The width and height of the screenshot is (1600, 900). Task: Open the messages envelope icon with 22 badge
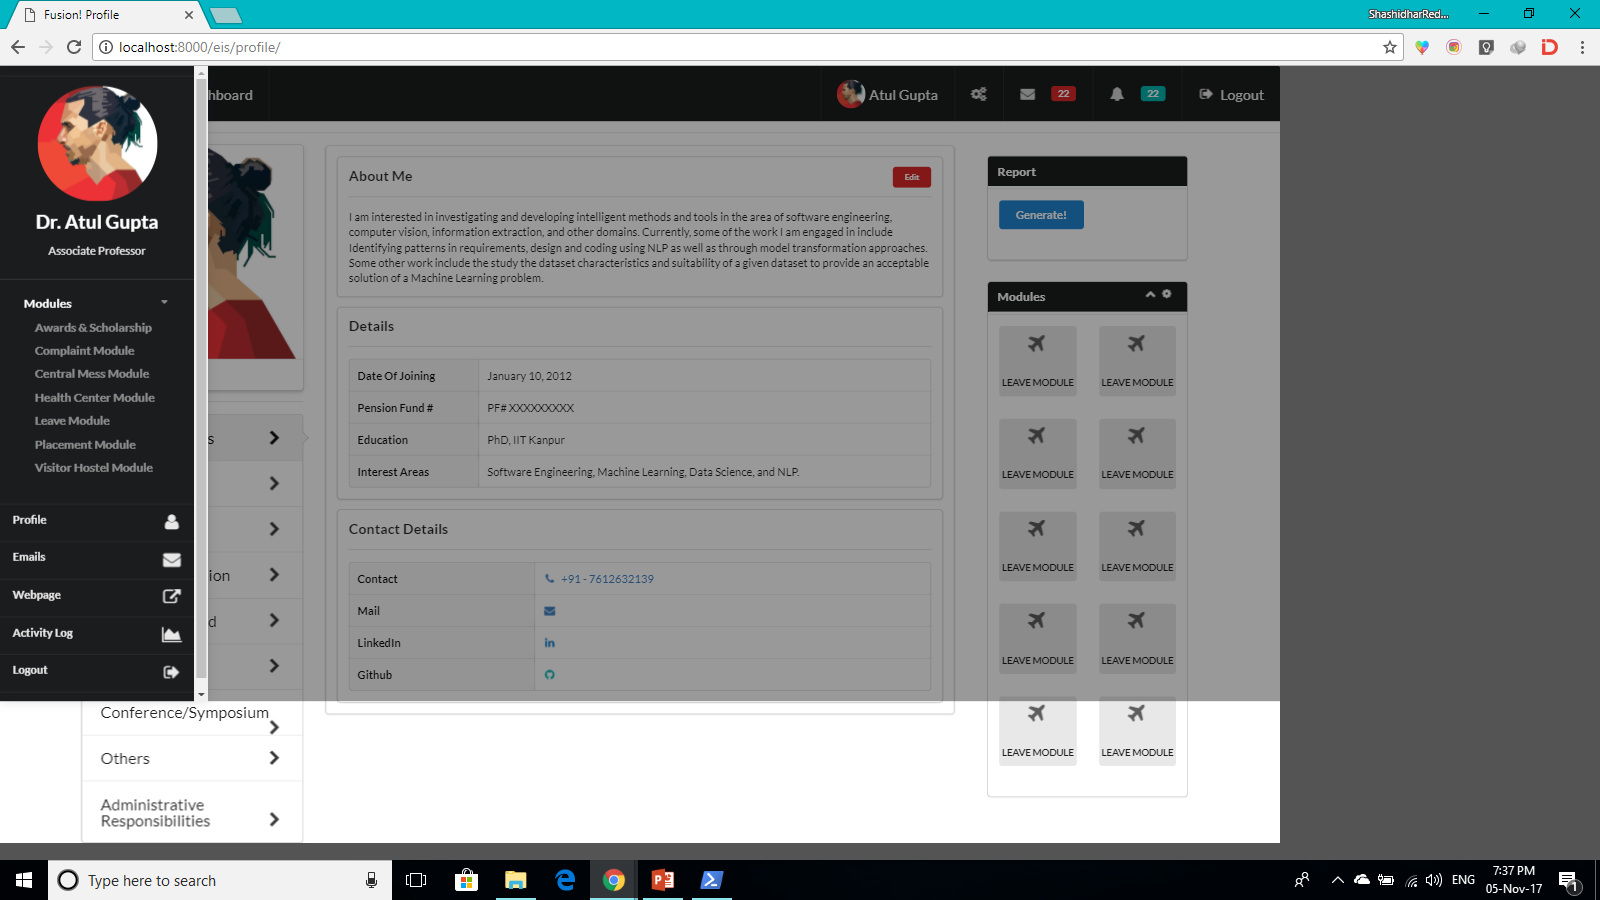pos(1027,94)
